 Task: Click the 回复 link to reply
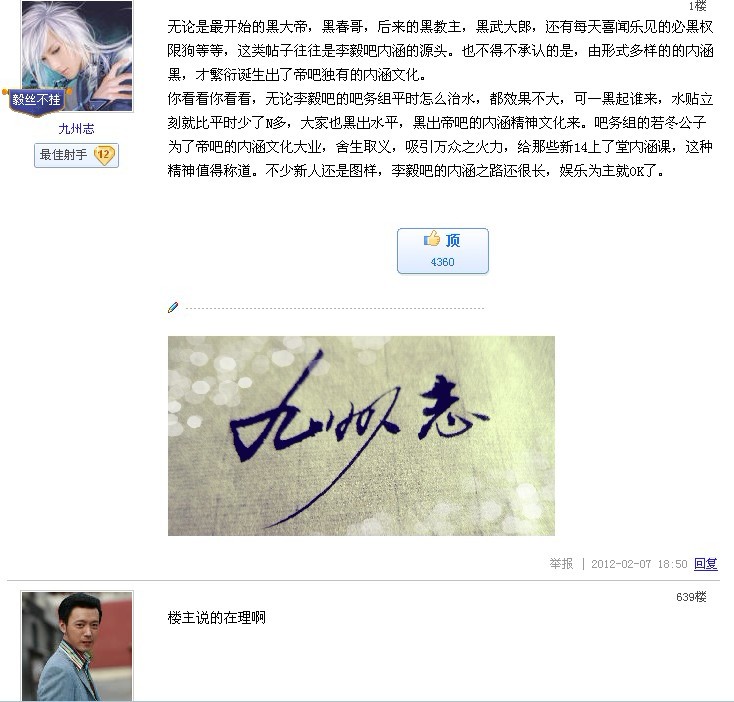[705, 563]
